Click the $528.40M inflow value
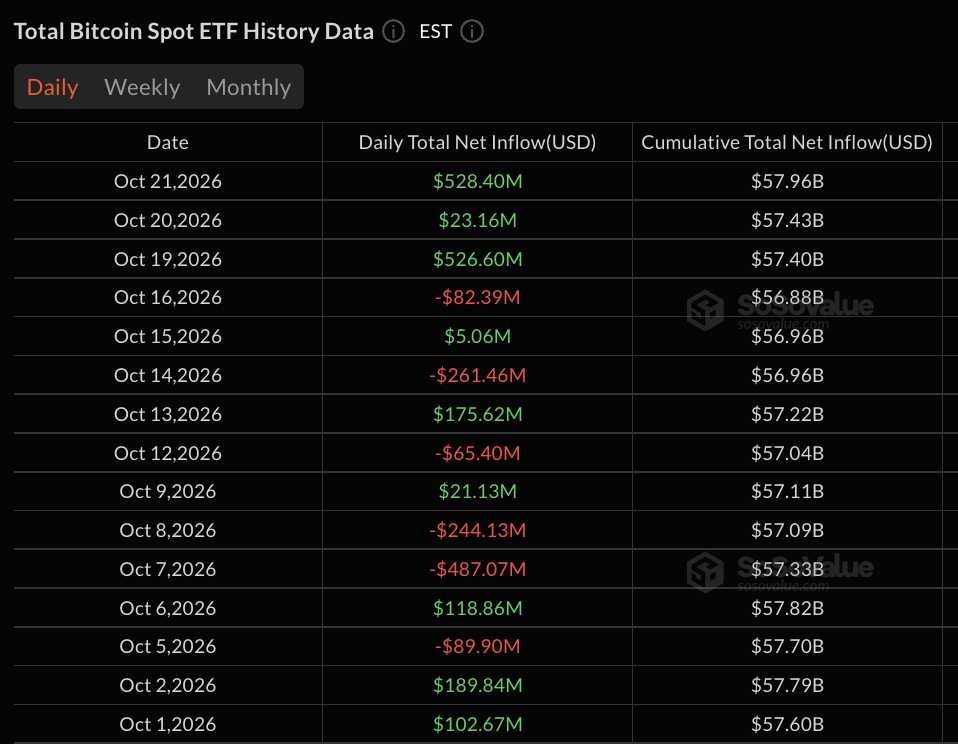 coord(478,181)
